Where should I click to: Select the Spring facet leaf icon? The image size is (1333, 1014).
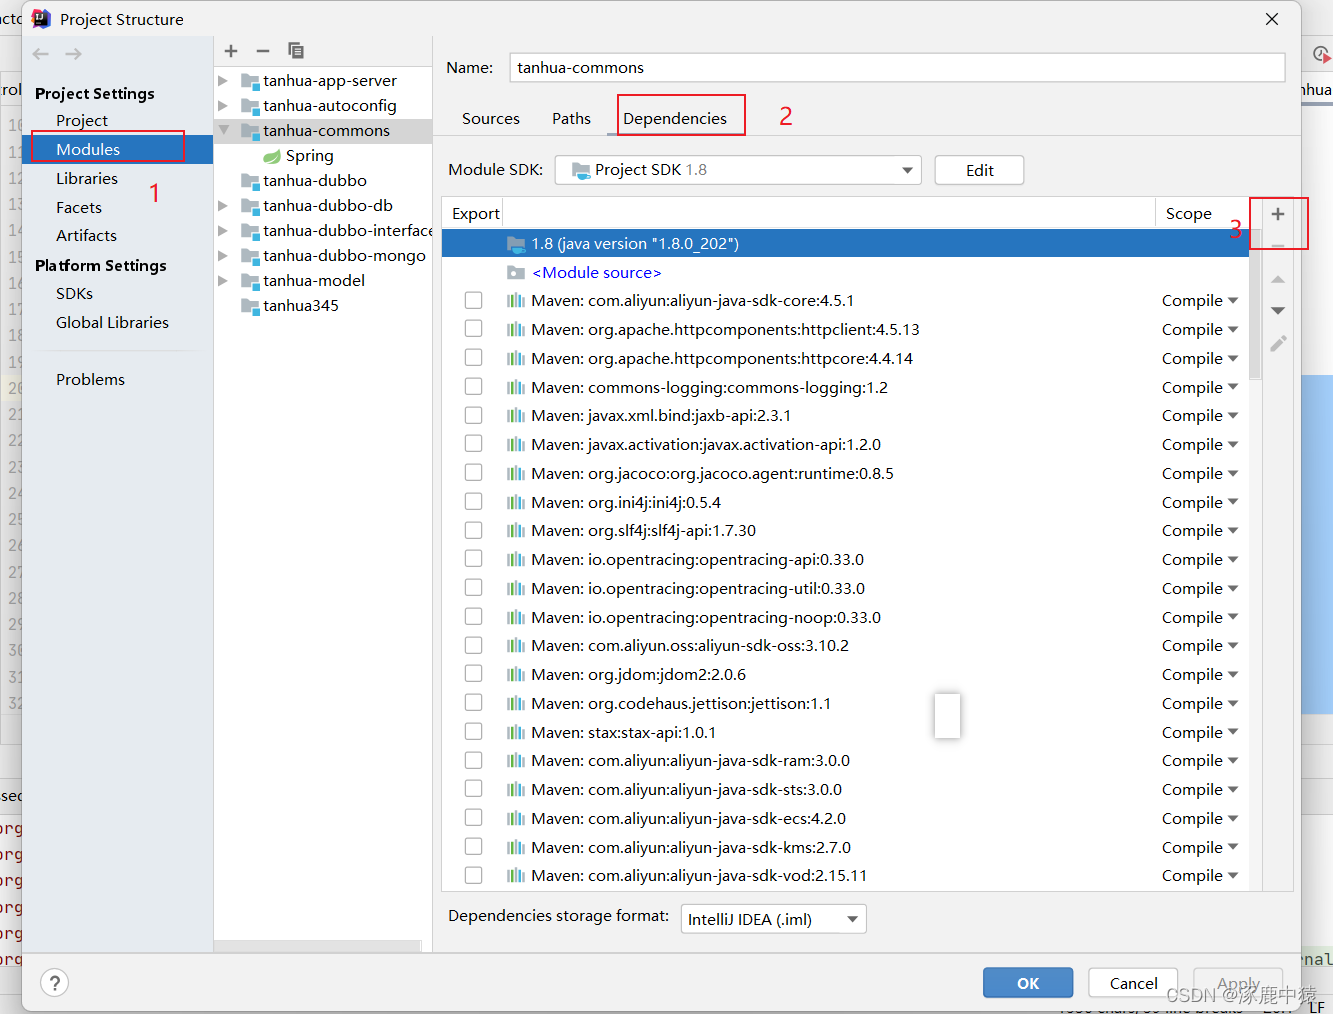pos(272,156)
